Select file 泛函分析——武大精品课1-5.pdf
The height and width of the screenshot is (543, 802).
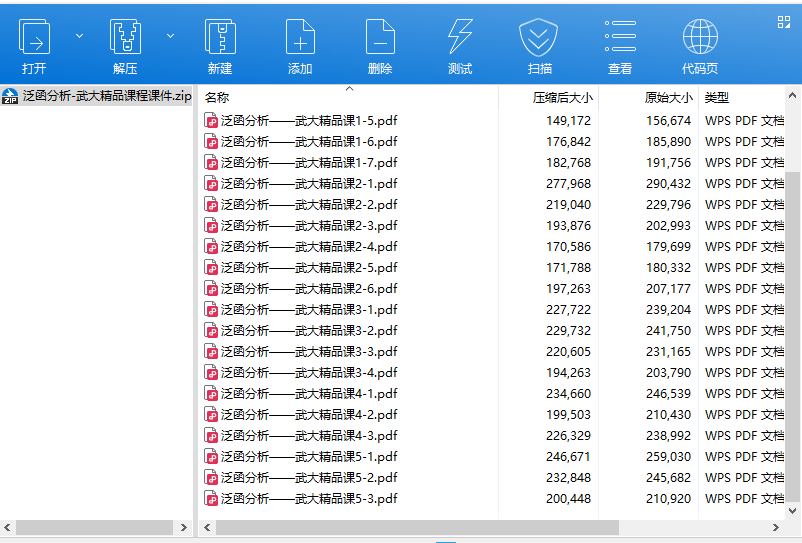pyautogui.click(x=309, y=121)
